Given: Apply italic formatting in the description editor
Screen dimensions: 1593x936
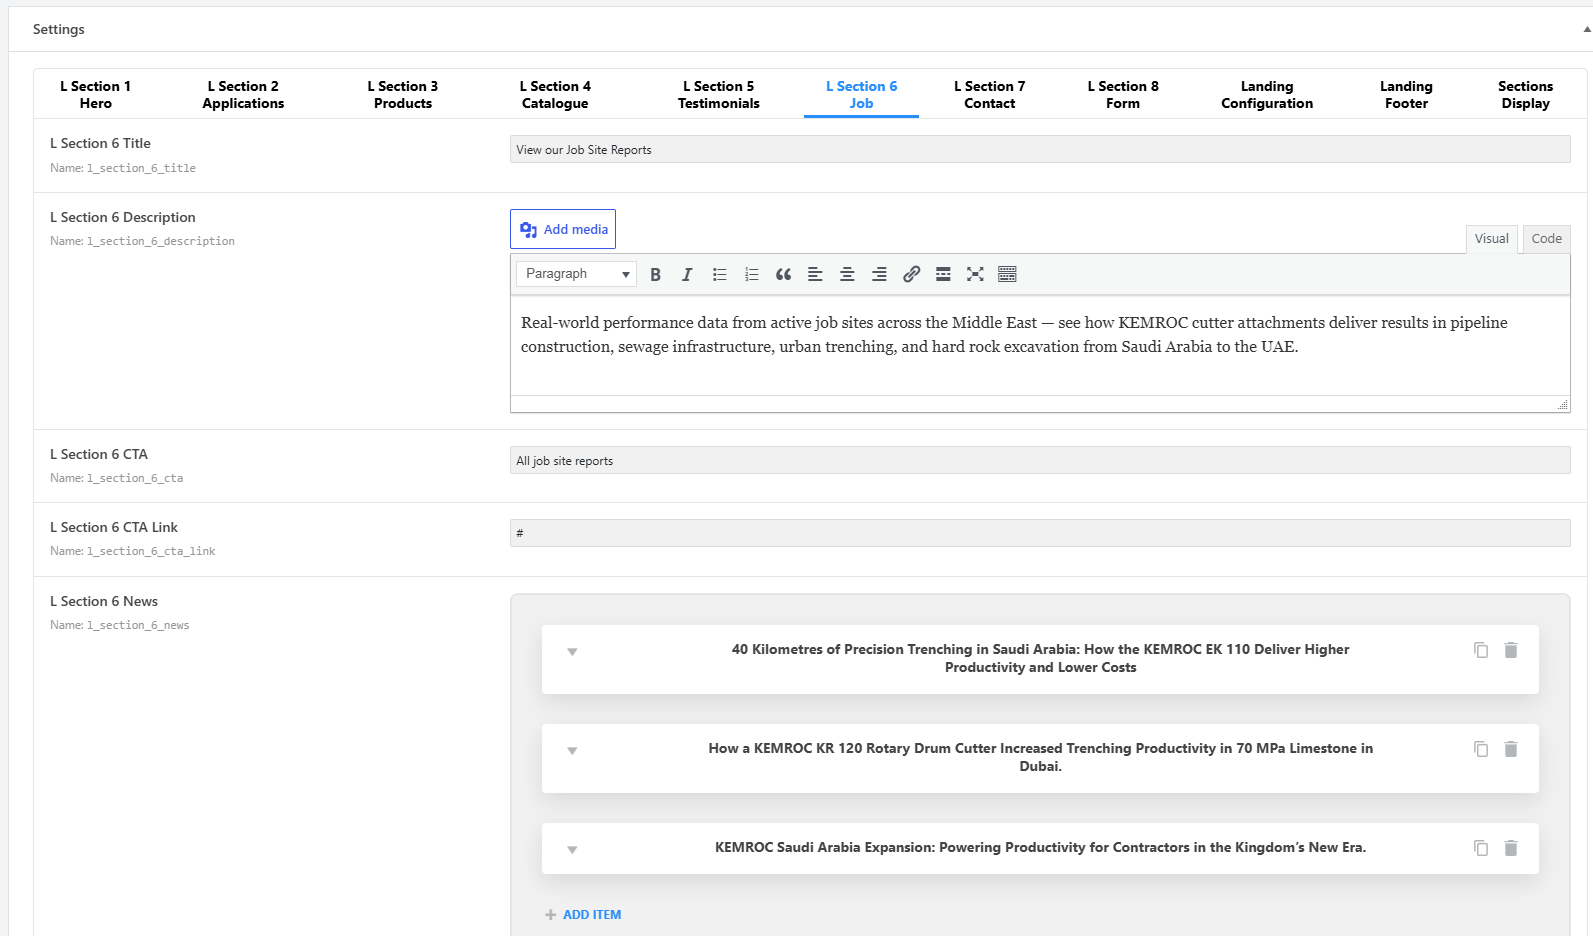Looking at the screenshot, I should (x=687, y=274).
